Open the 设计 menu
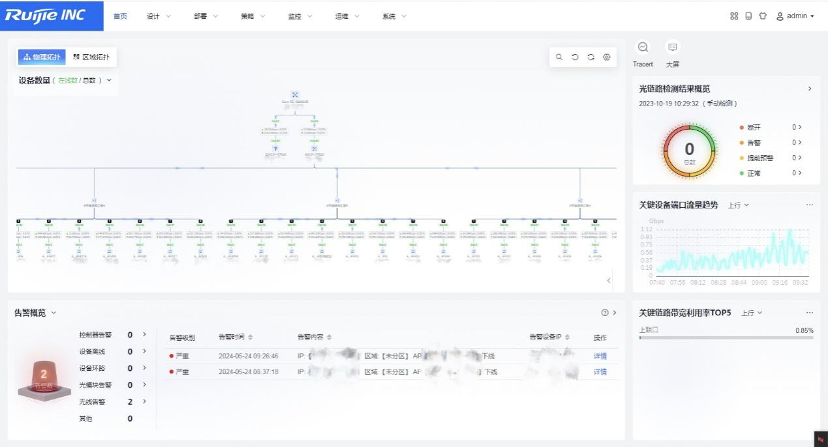The width and height of the screenshot is (828, 448). 158,16
